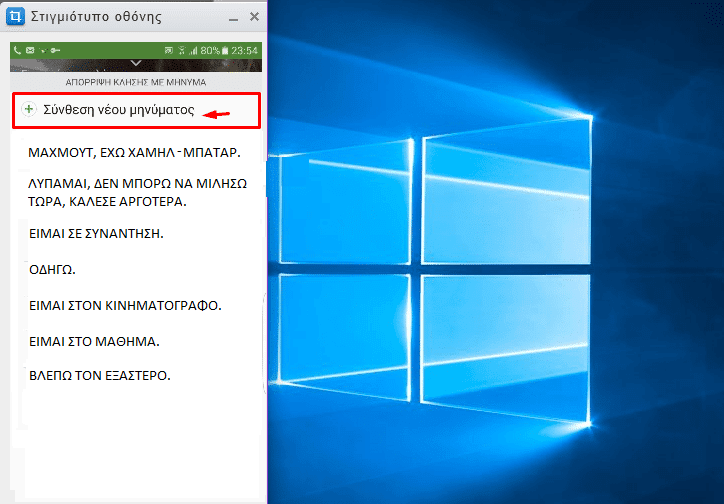Tap the cast screen status icon
Image resolution: width=724 pixels, height=504 pixels.
click(169, 50)
